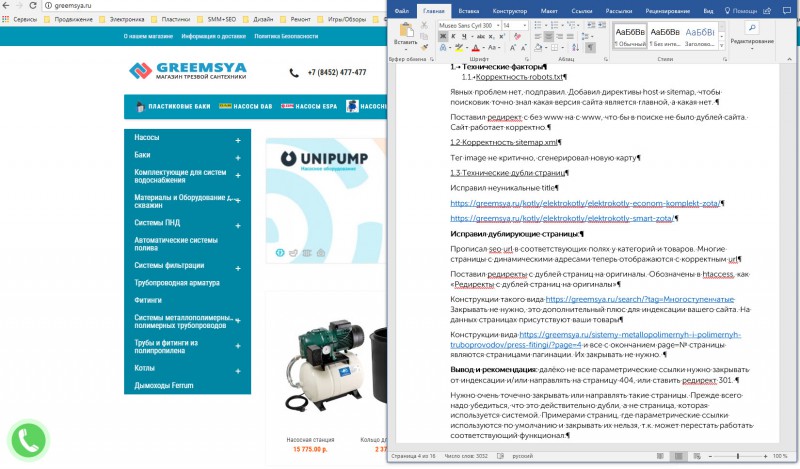
Task: Switch to the Конструктор ribbon tab
Action: click(x=510, y=11)
